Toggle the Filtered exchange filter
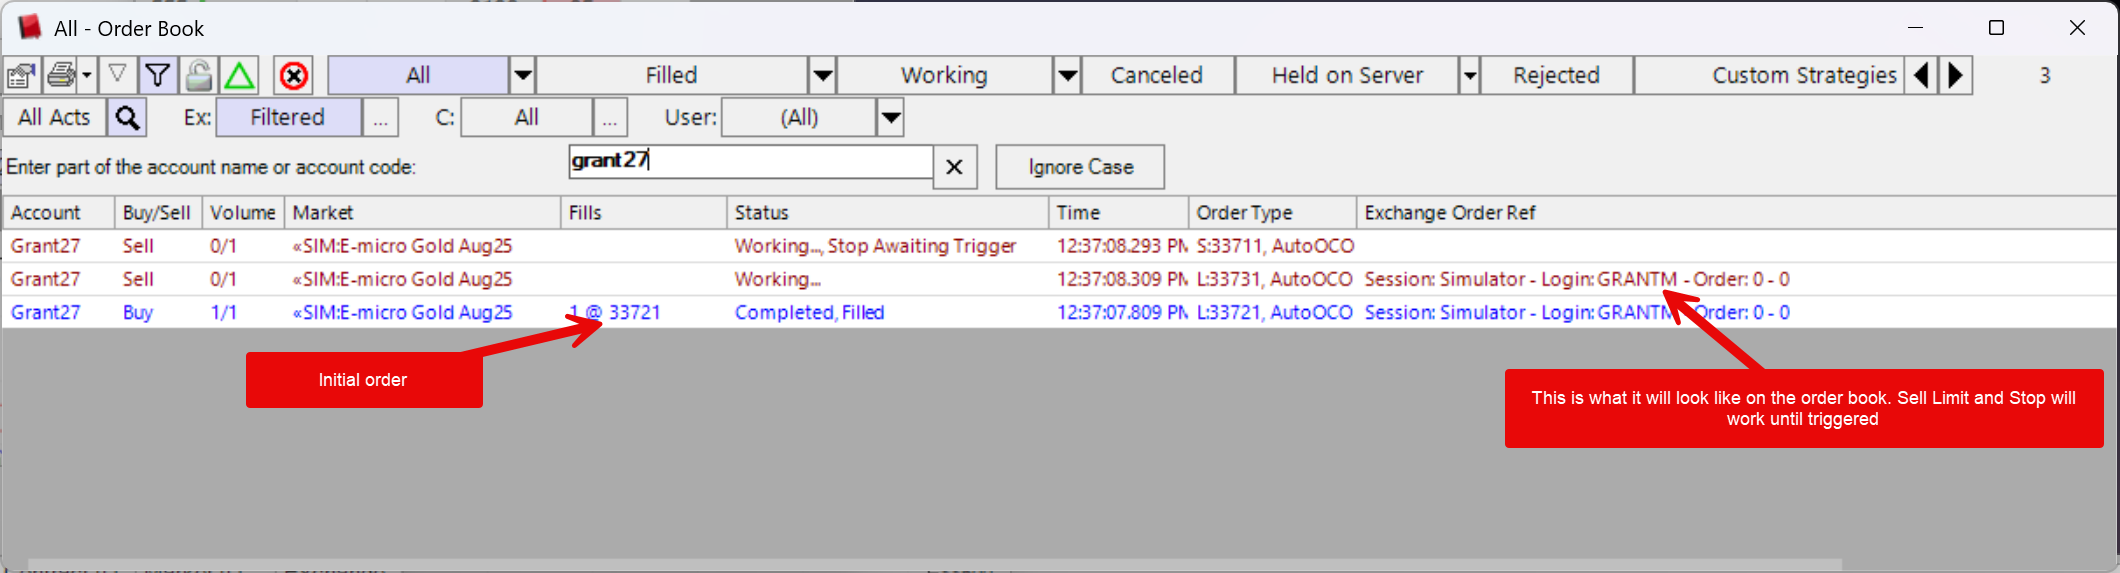Viewport: 2120px width, 573px height. (x=288, y=118)
